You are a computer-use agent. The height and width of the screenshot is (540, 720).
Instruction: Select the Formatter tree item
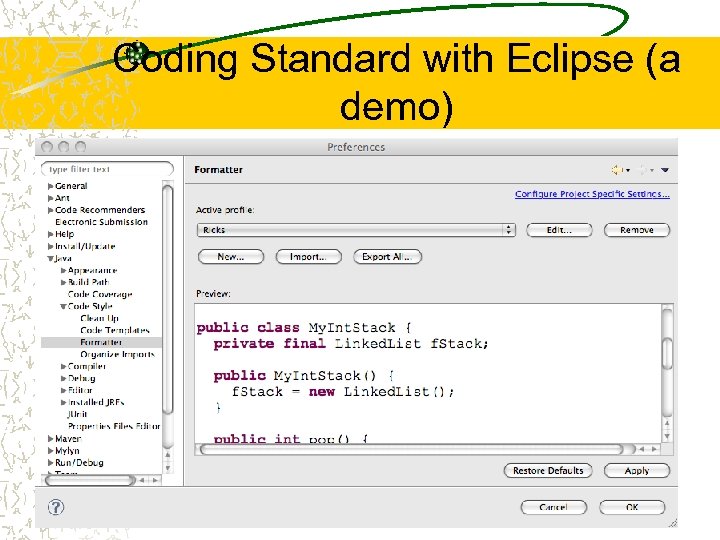pyautogui.click(x=101, y=342)
